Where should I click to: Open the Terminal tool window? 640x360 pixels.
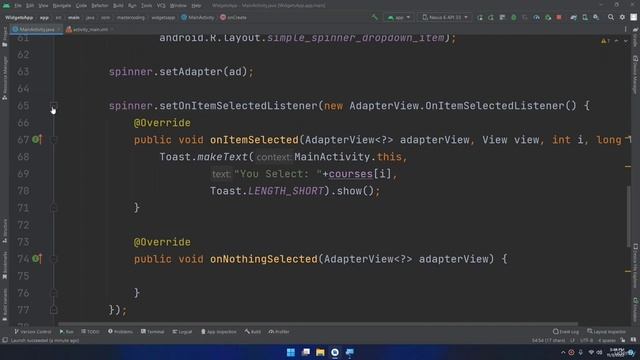pyautogui.click(x=153, y=332)
